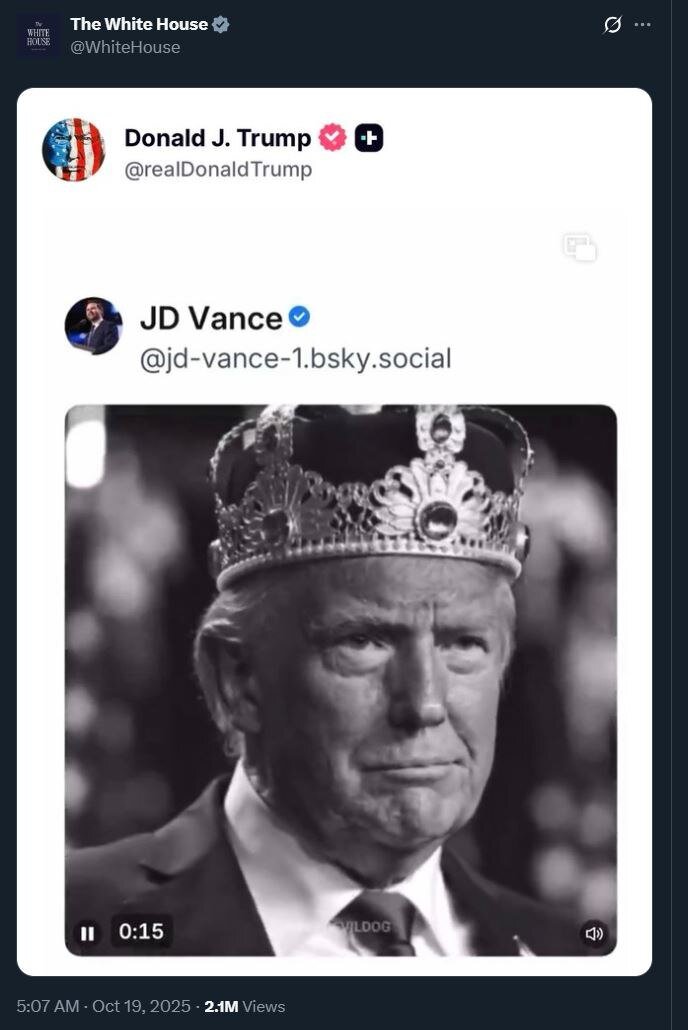Screen dimensions: 688x1030
Task: Click the @jd-vance-1.bsky.social handle
Action: [295, 358]
